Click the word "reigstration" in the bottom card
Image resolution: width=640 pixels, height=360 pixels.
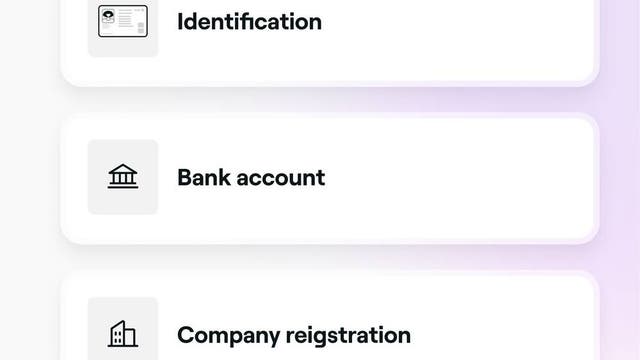pos(348,336)
